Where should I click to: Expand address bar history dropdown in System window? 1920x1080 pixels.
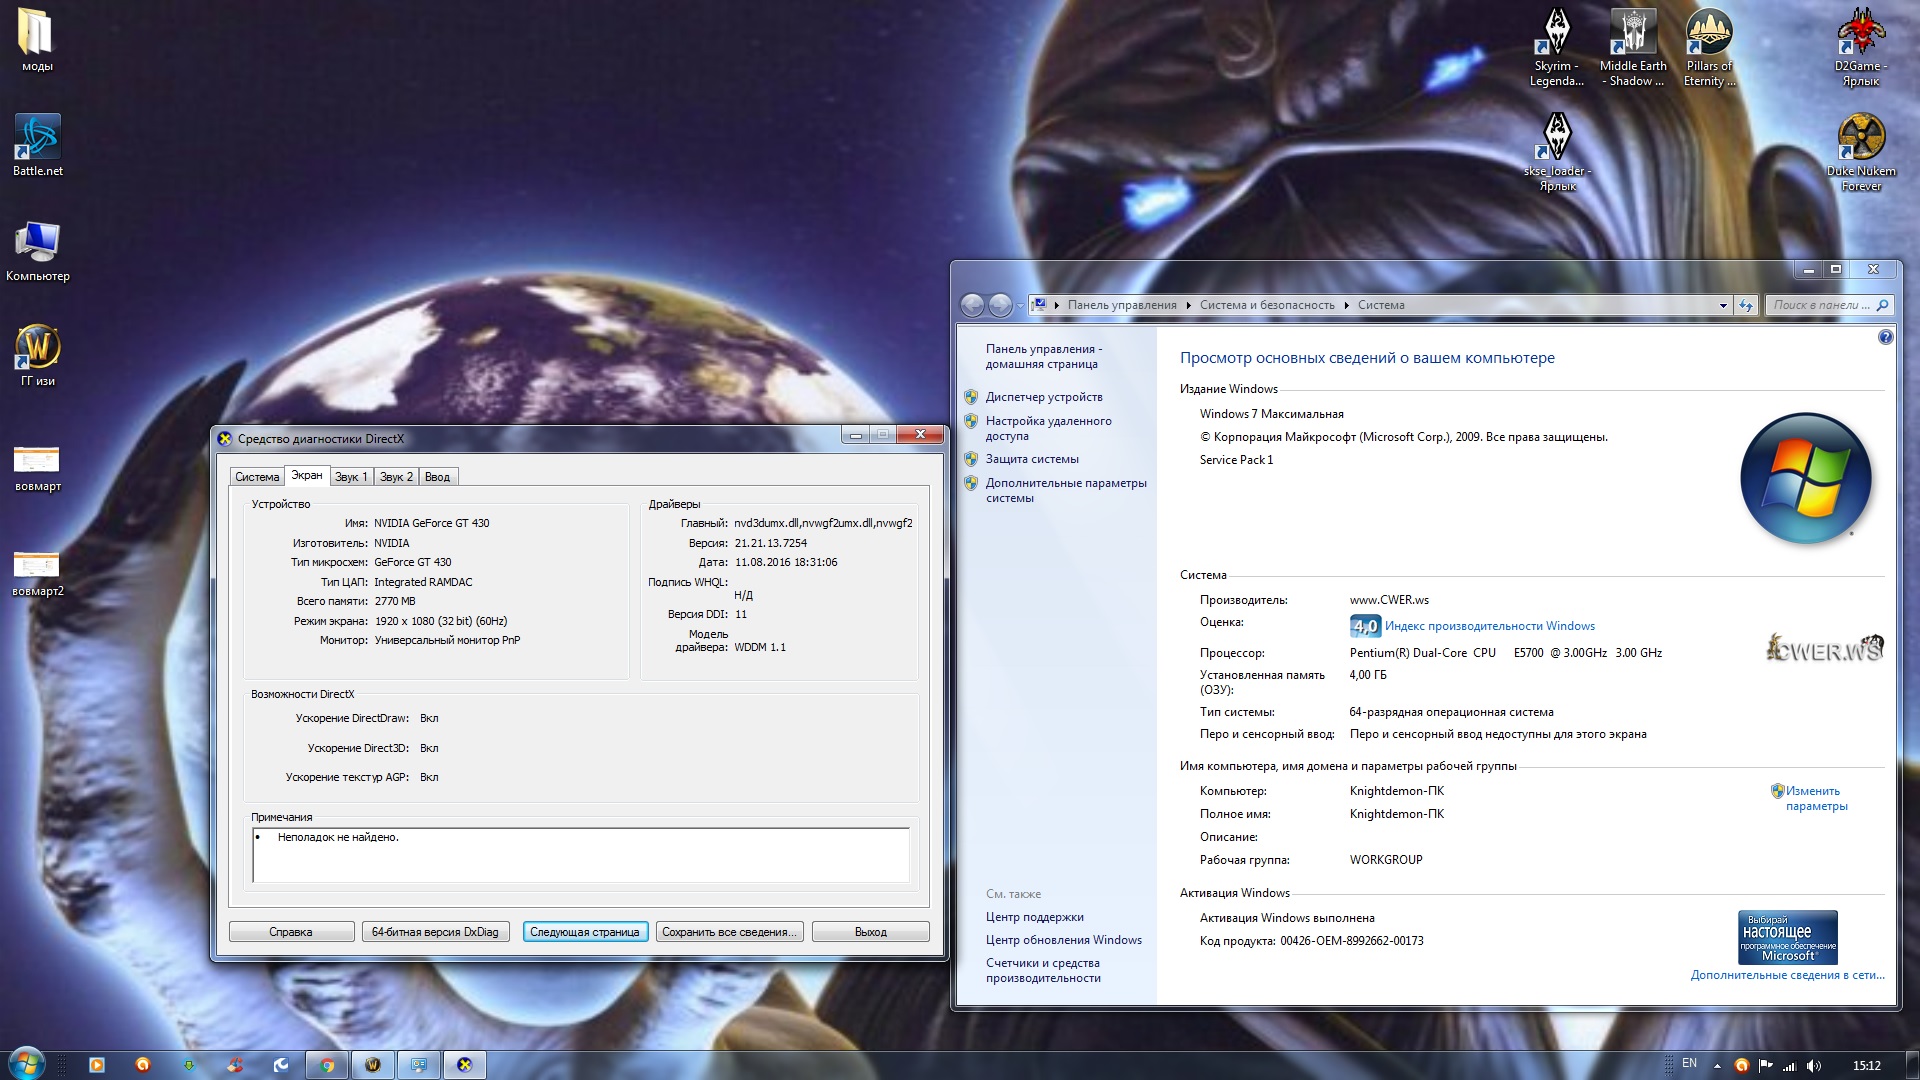pos(1723,306)
